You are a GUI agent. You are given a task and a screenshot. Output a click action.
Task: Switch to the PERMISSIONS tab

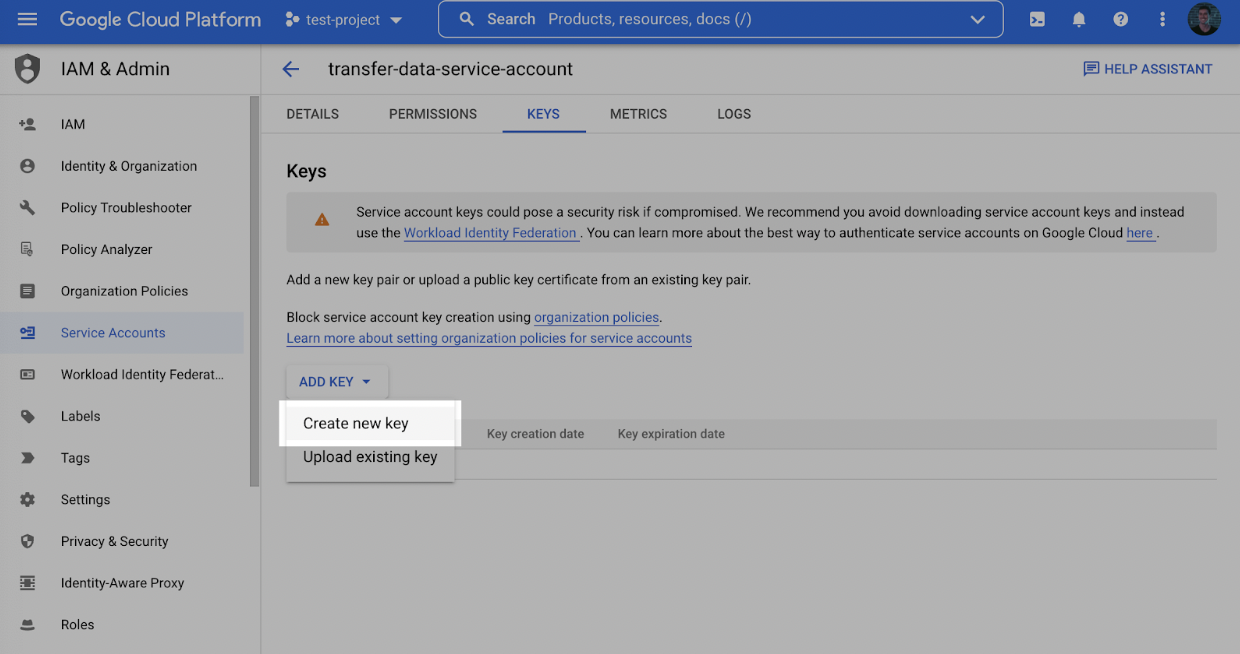pos(433,114)
